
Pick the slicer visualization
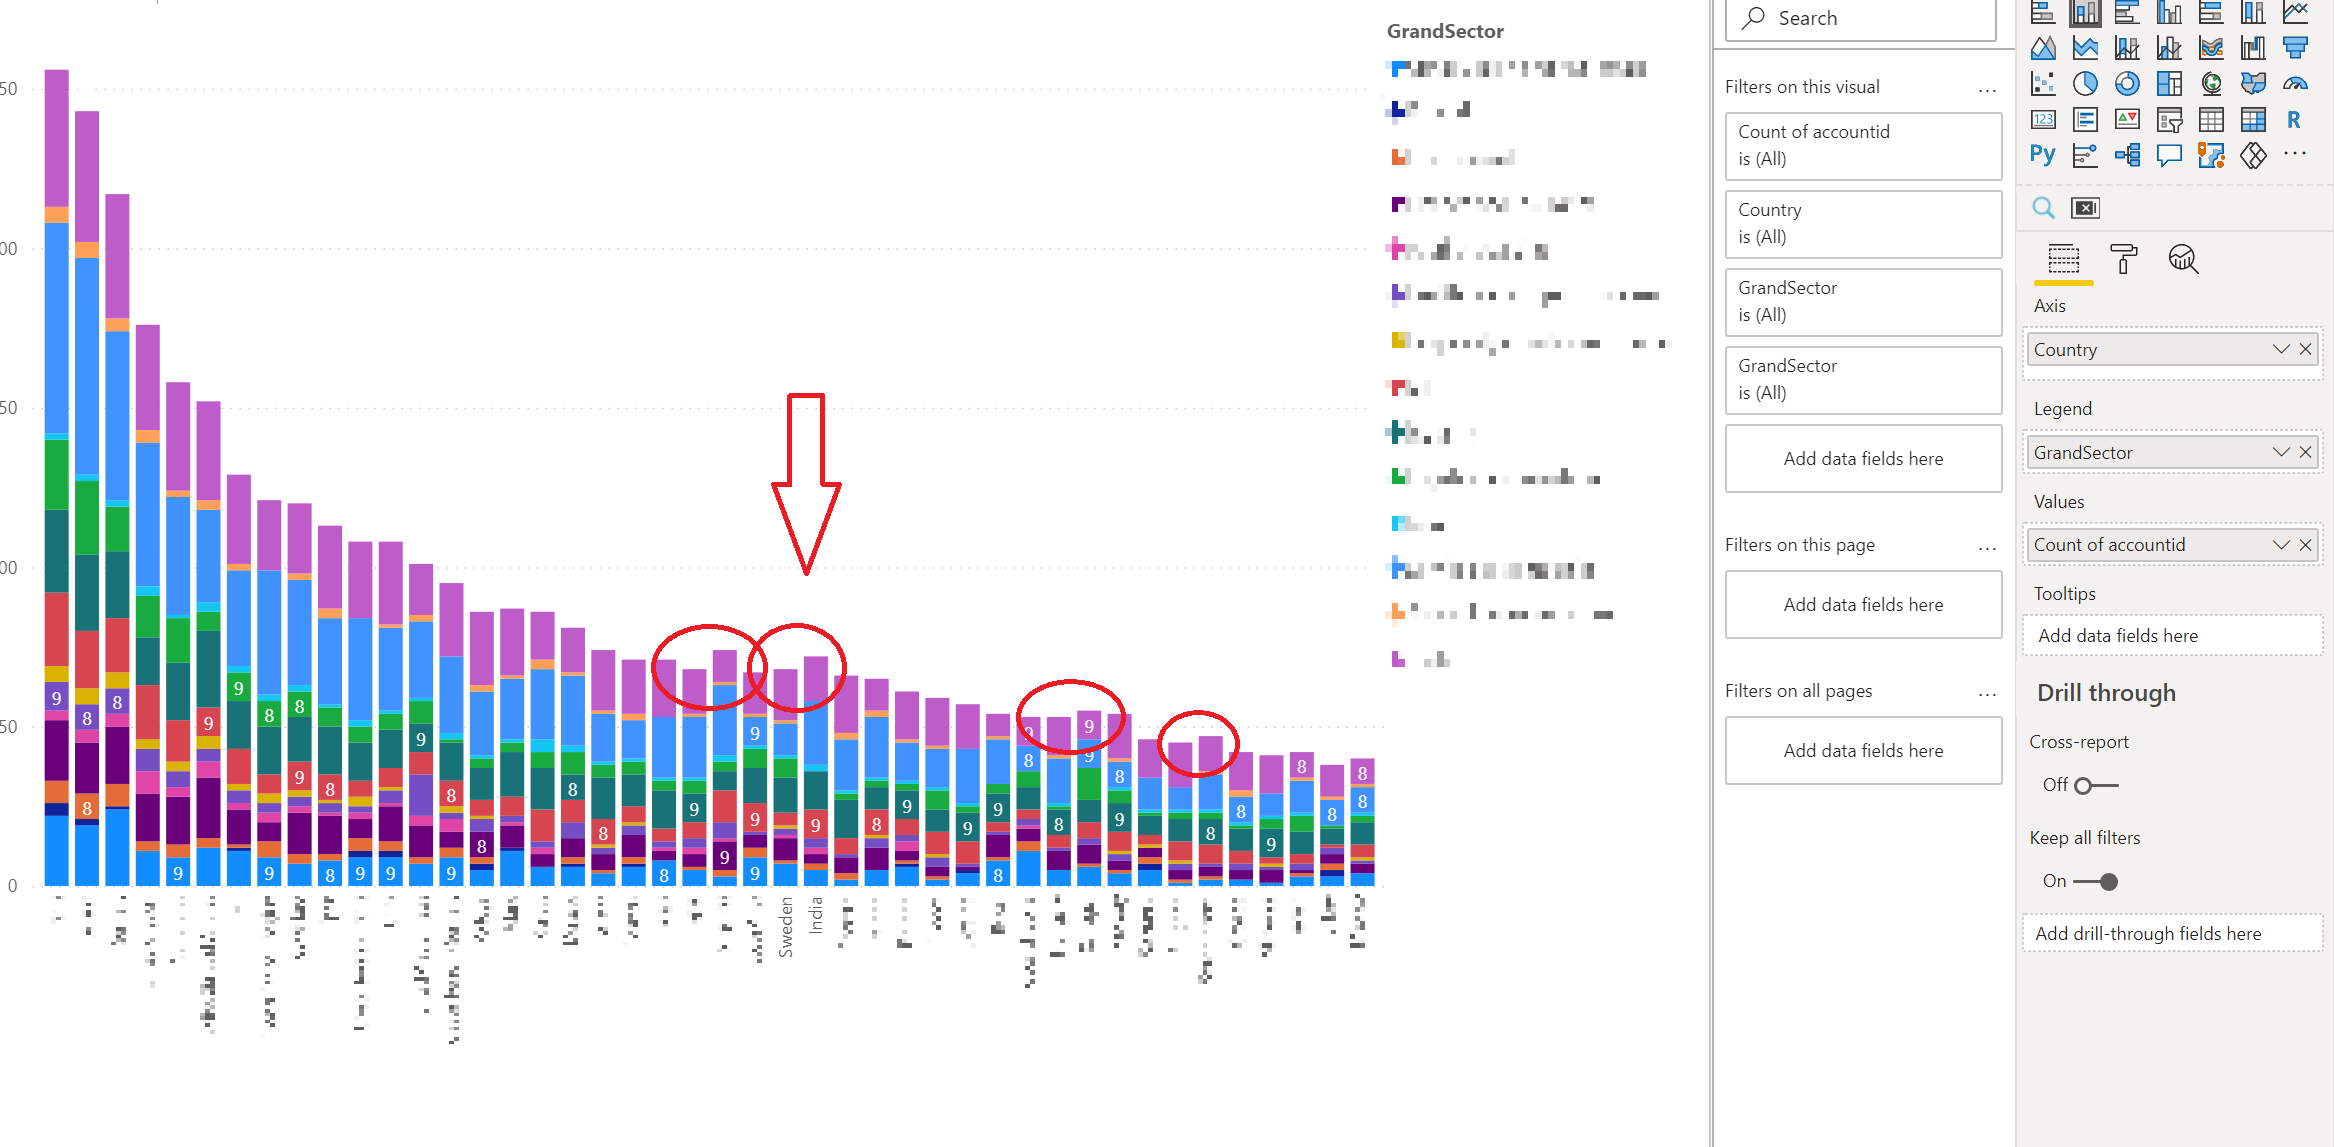click(x=2169, y=120)
